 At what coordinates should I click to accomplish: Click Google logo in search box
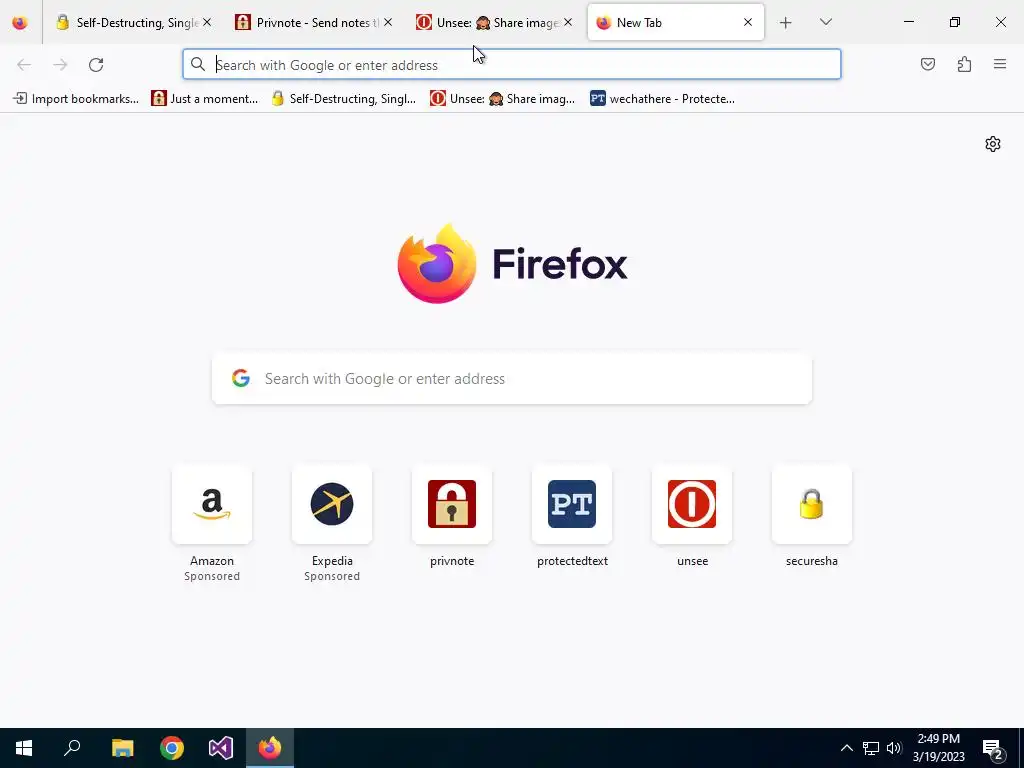click(241, 378)
